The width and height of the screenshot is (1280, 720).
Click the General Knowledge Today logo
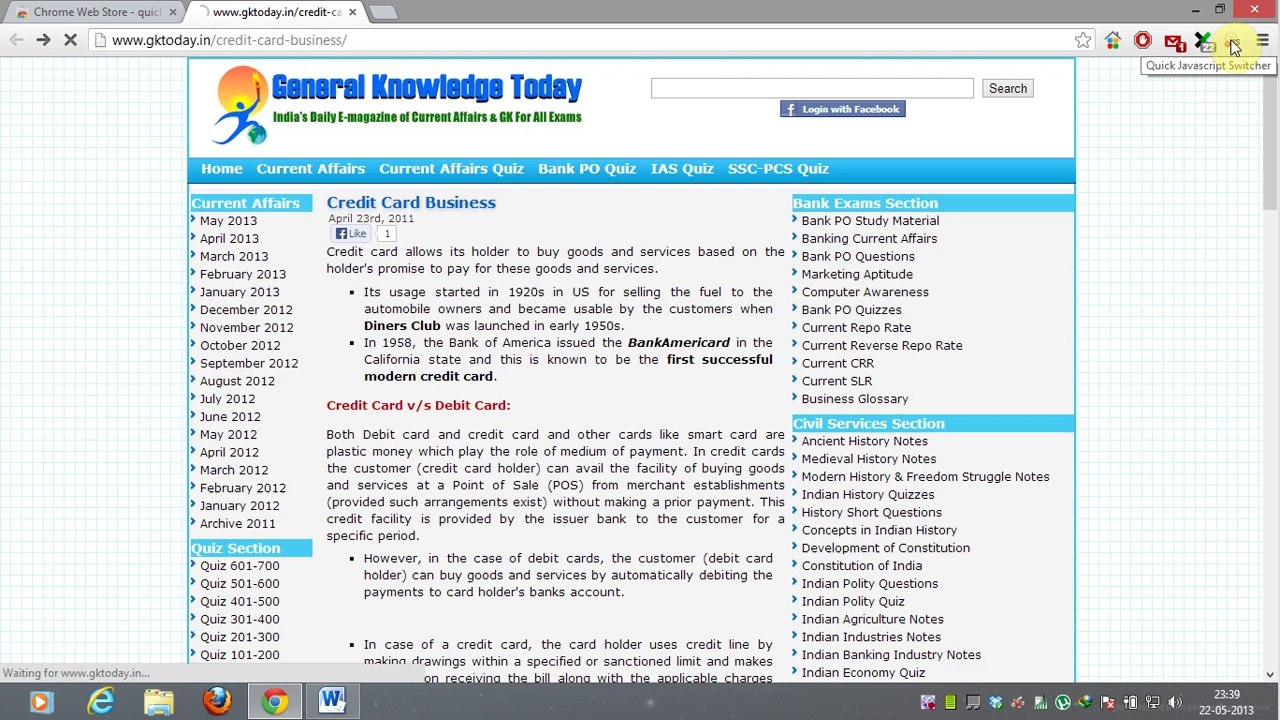tap(397, 105)
